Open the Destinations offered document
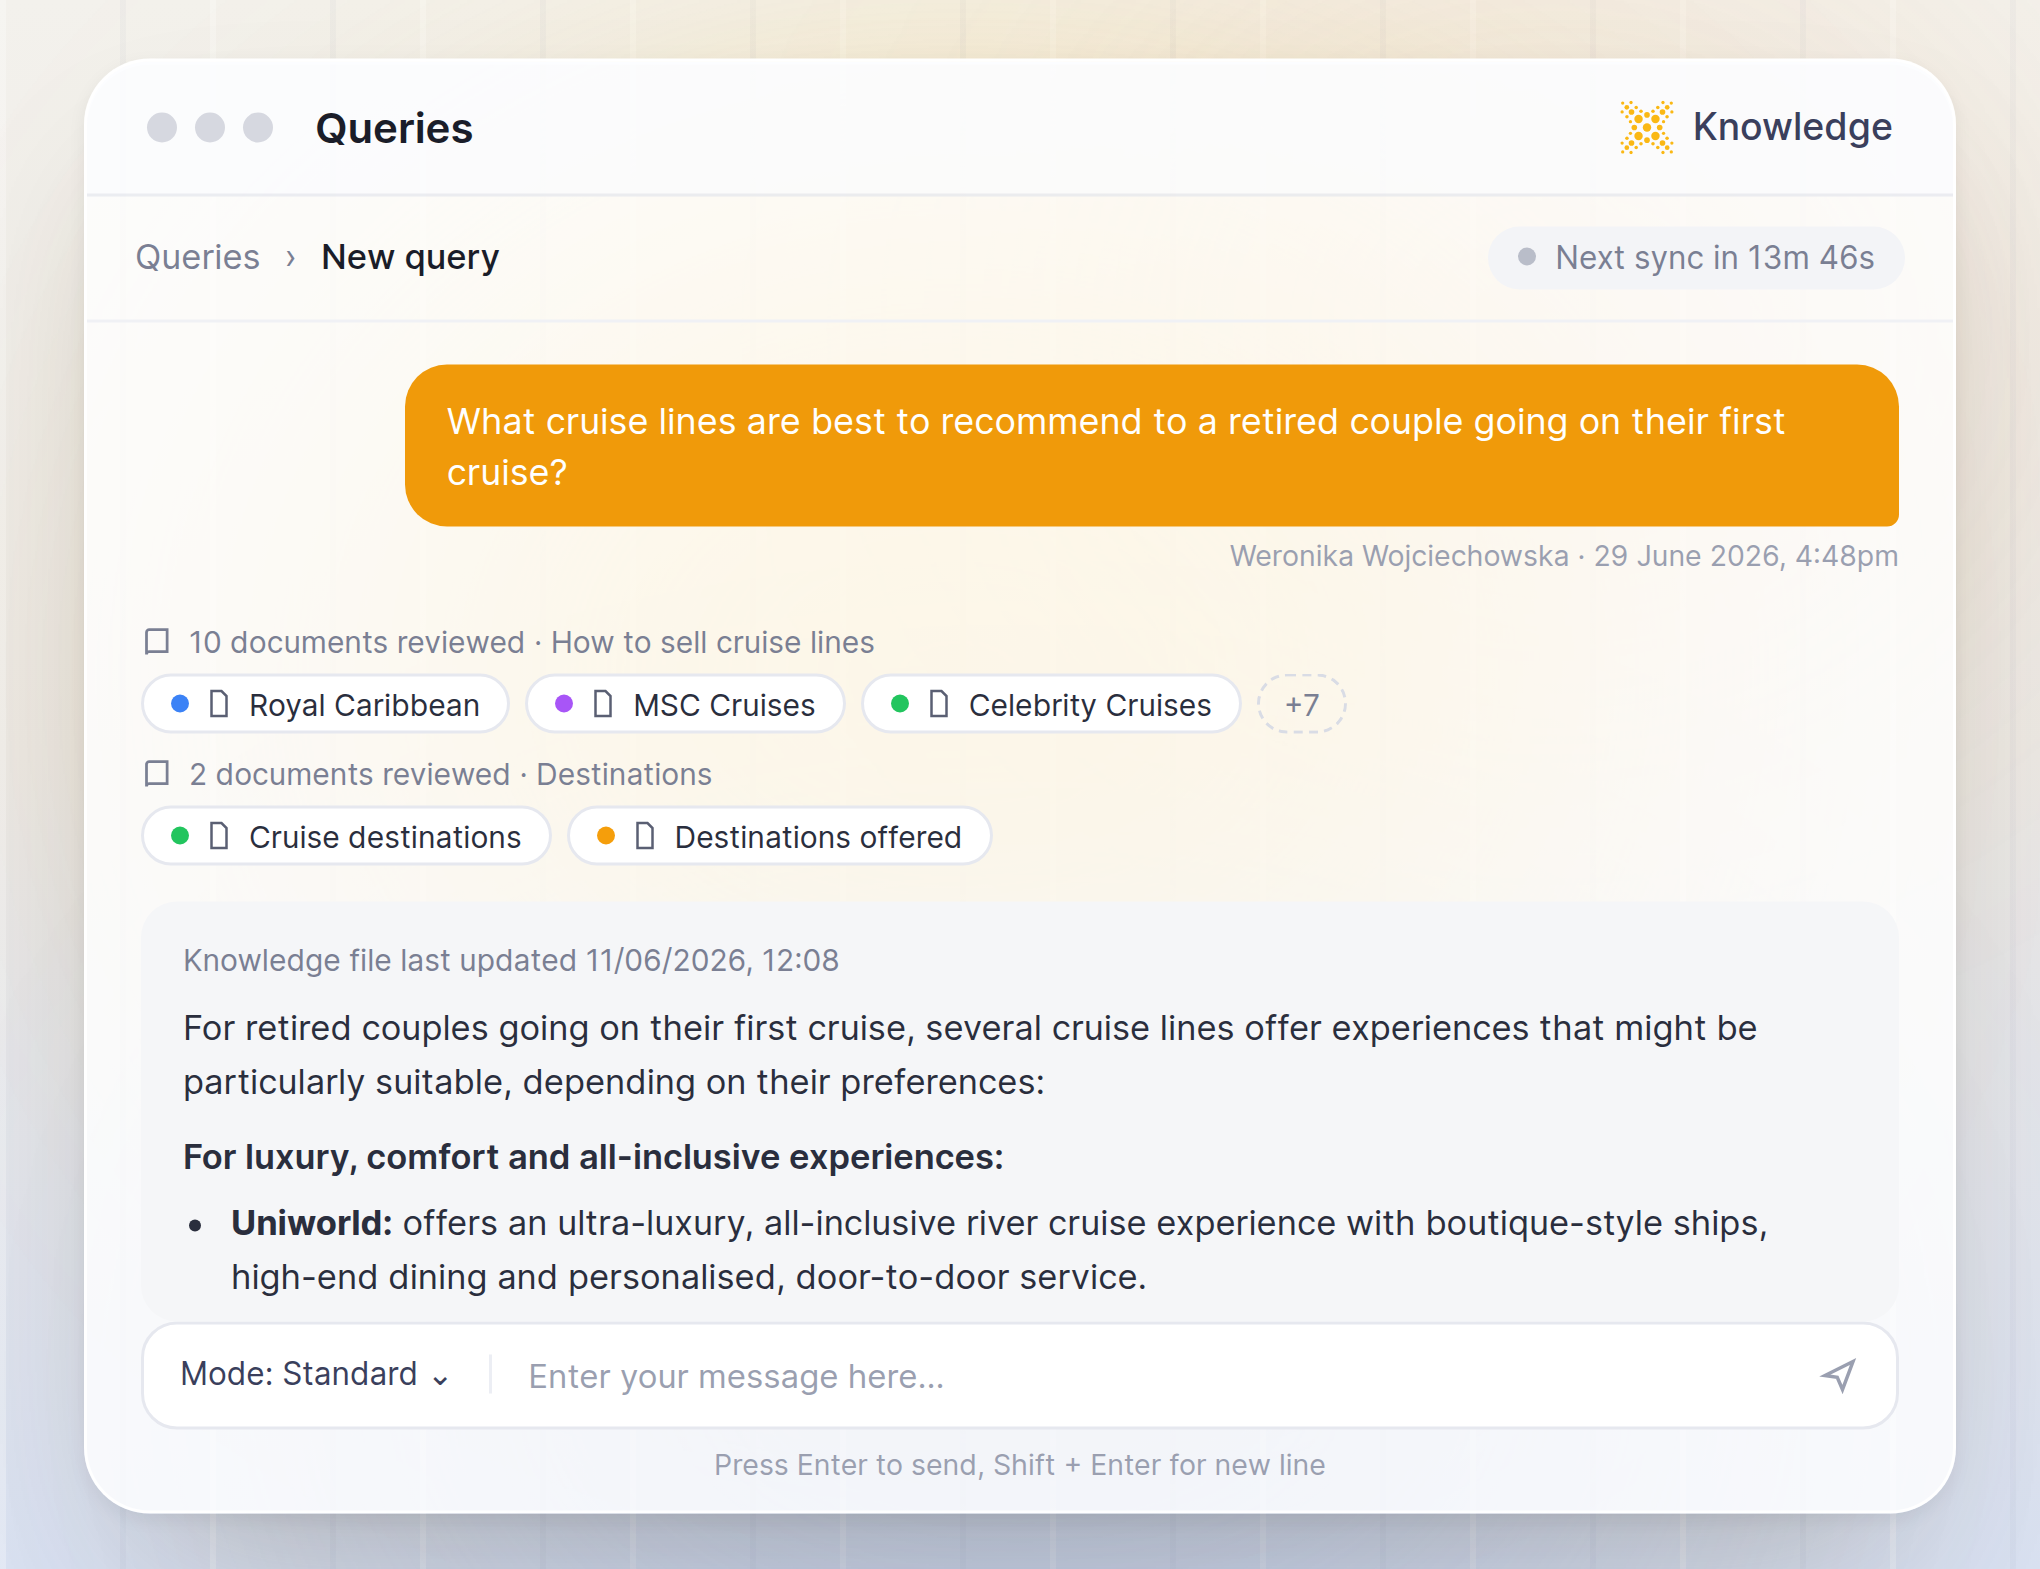Screen dimensions: 2040x1569 (x=780, y=836)
